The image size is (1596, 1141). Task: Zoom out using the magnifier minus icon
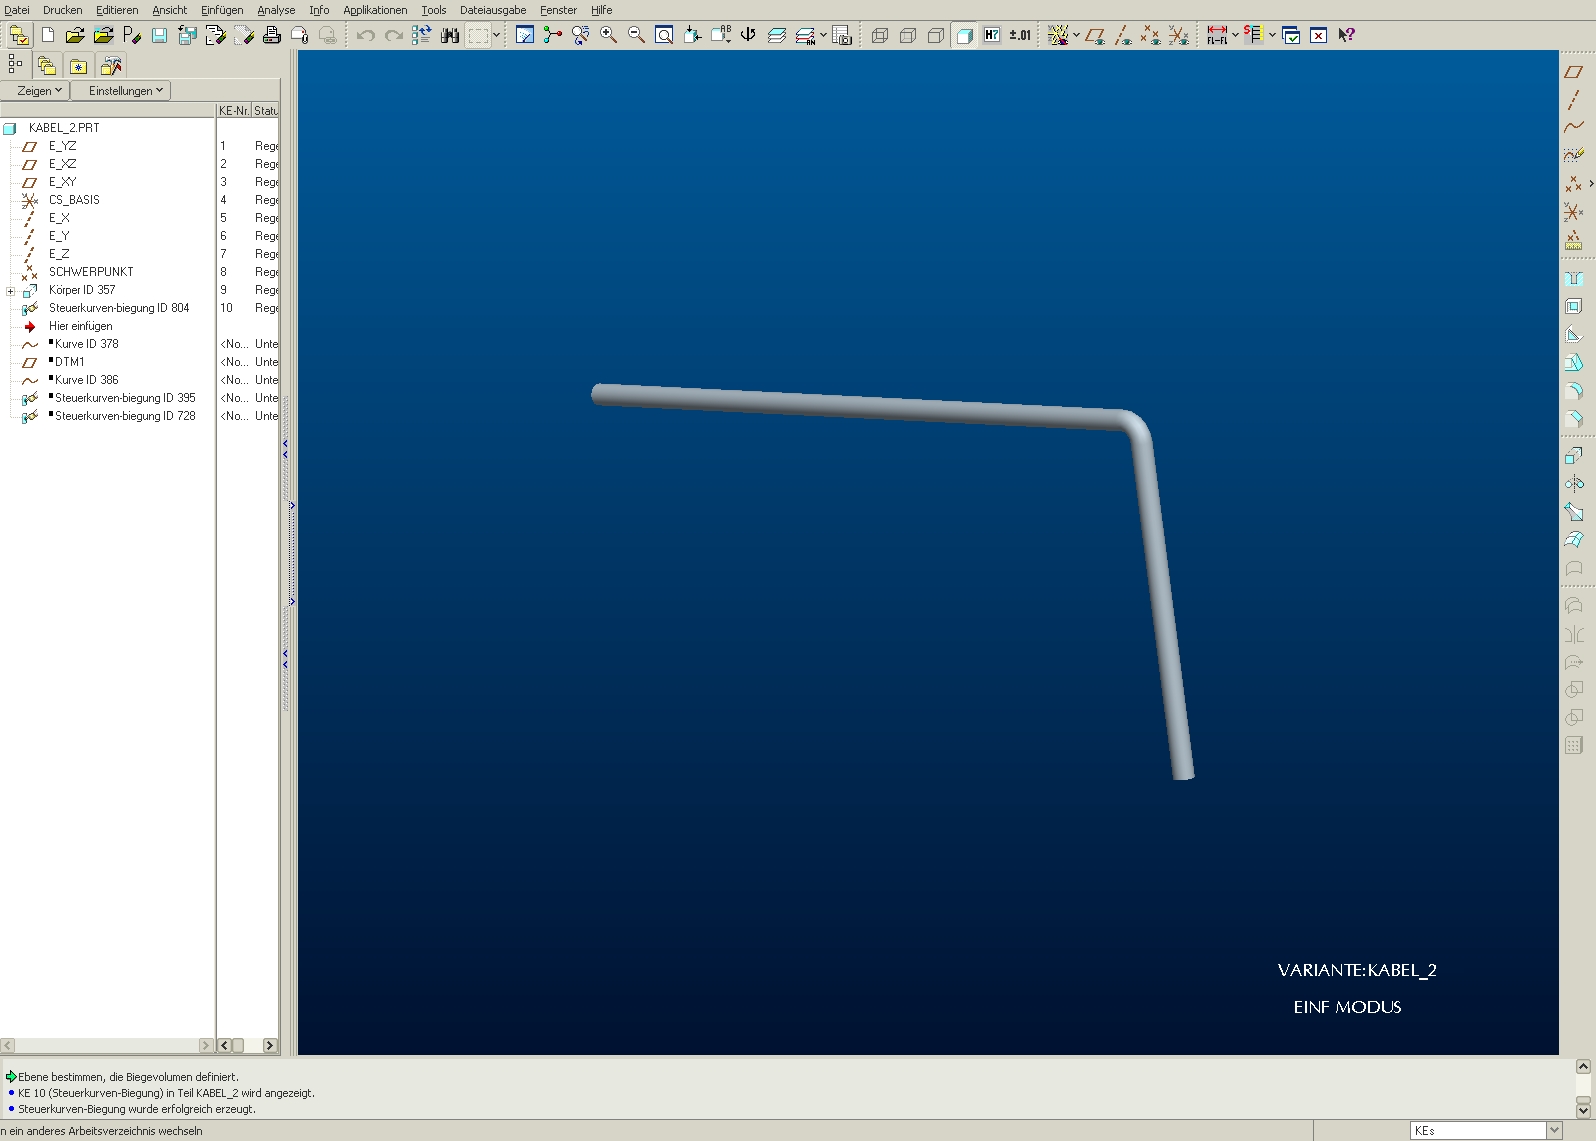click(636, 35)
